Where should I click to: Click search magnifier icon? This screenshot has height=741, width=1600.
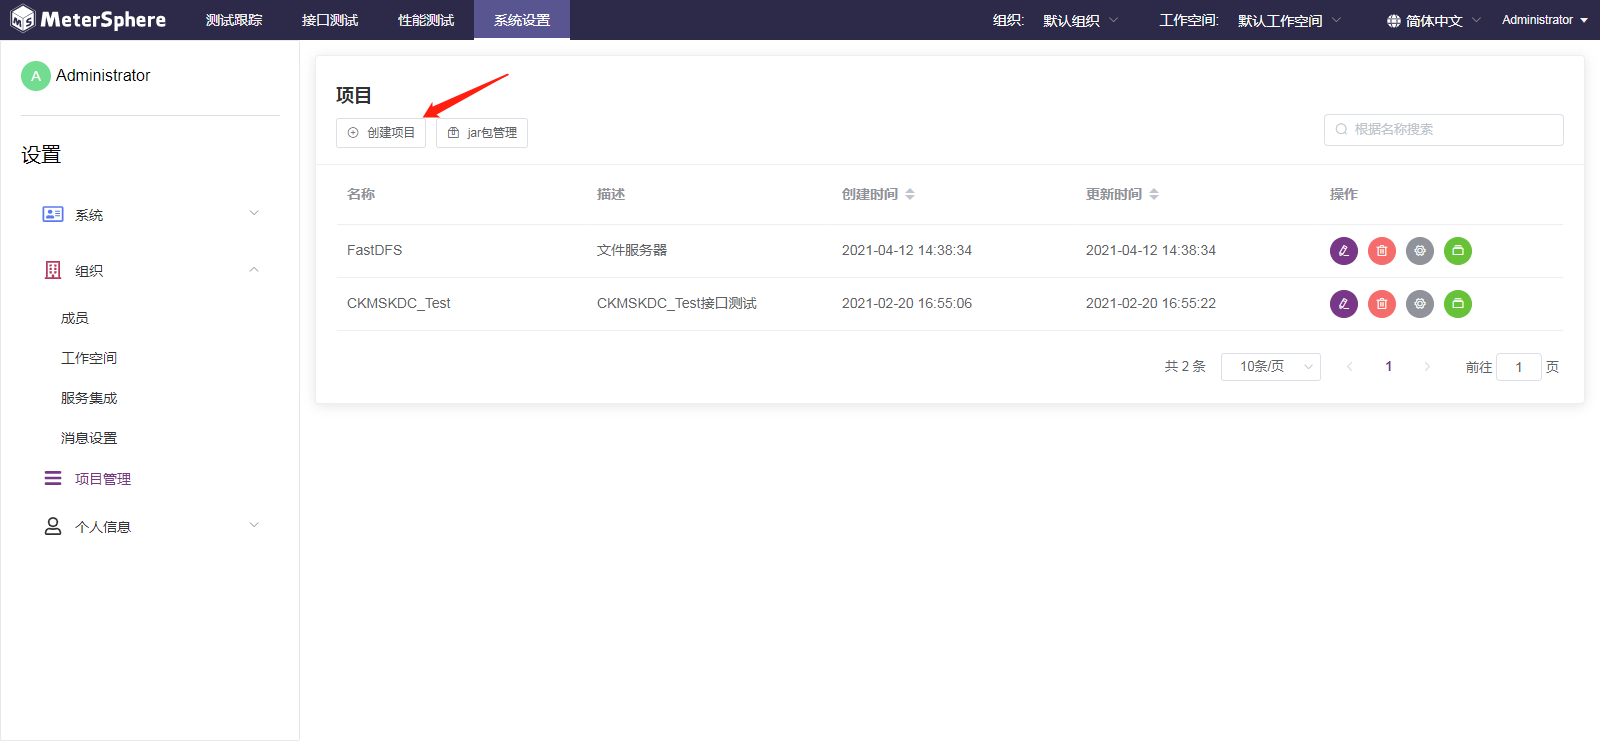coord(1341,129)
